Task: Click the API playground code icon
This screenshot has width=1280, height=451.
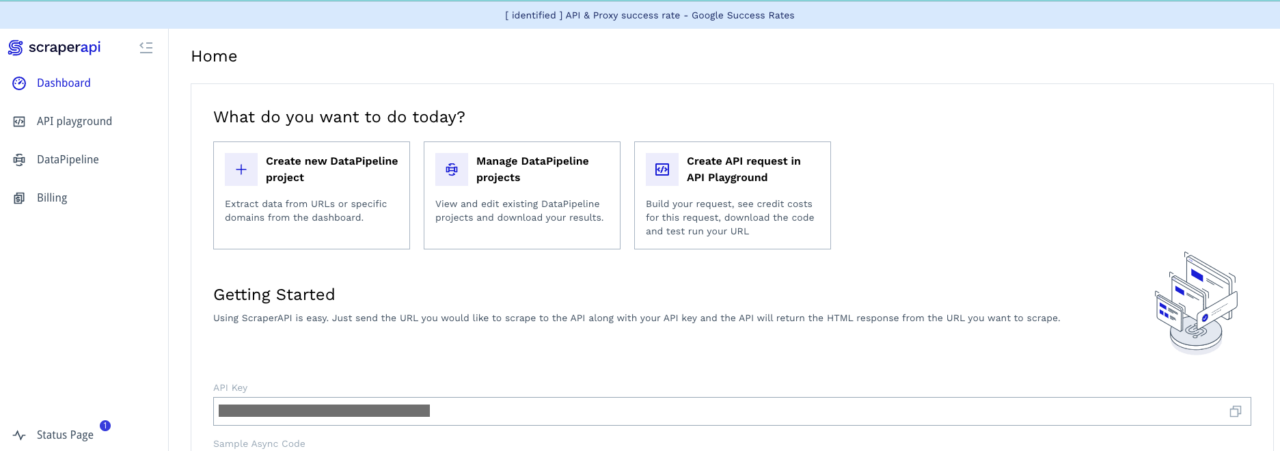Action: (x=19, y=121)
